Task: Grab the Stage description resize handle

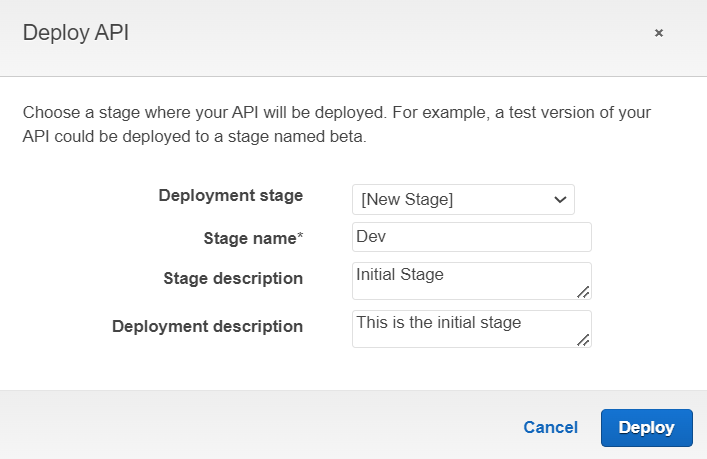Action: click(x=583, y=291)
